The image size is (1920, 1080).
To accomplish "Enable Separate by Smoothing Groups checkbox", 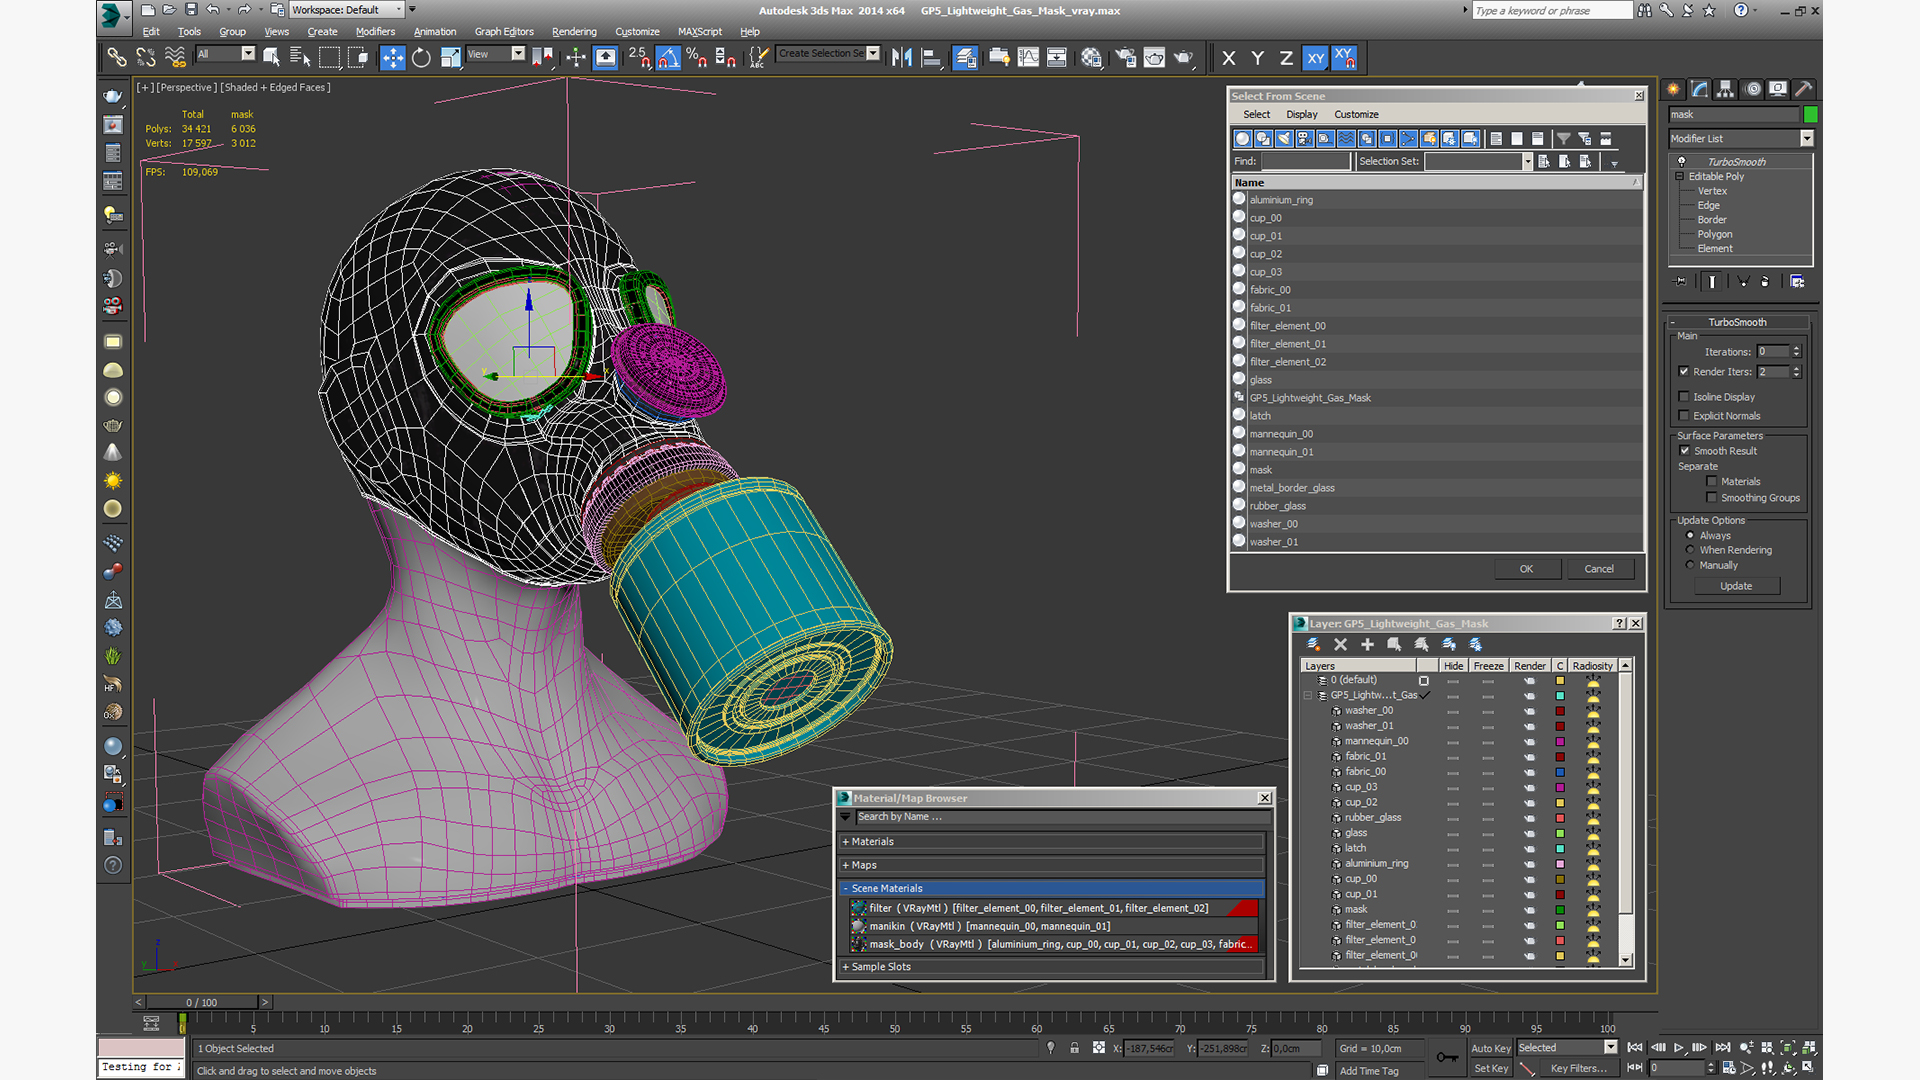I will (x=1712, y=498).
